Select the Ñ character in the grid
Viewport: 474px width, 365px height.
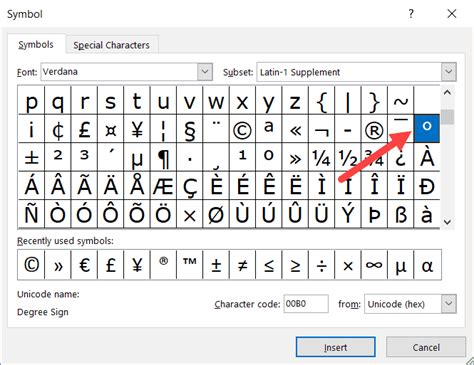[31, 214]
